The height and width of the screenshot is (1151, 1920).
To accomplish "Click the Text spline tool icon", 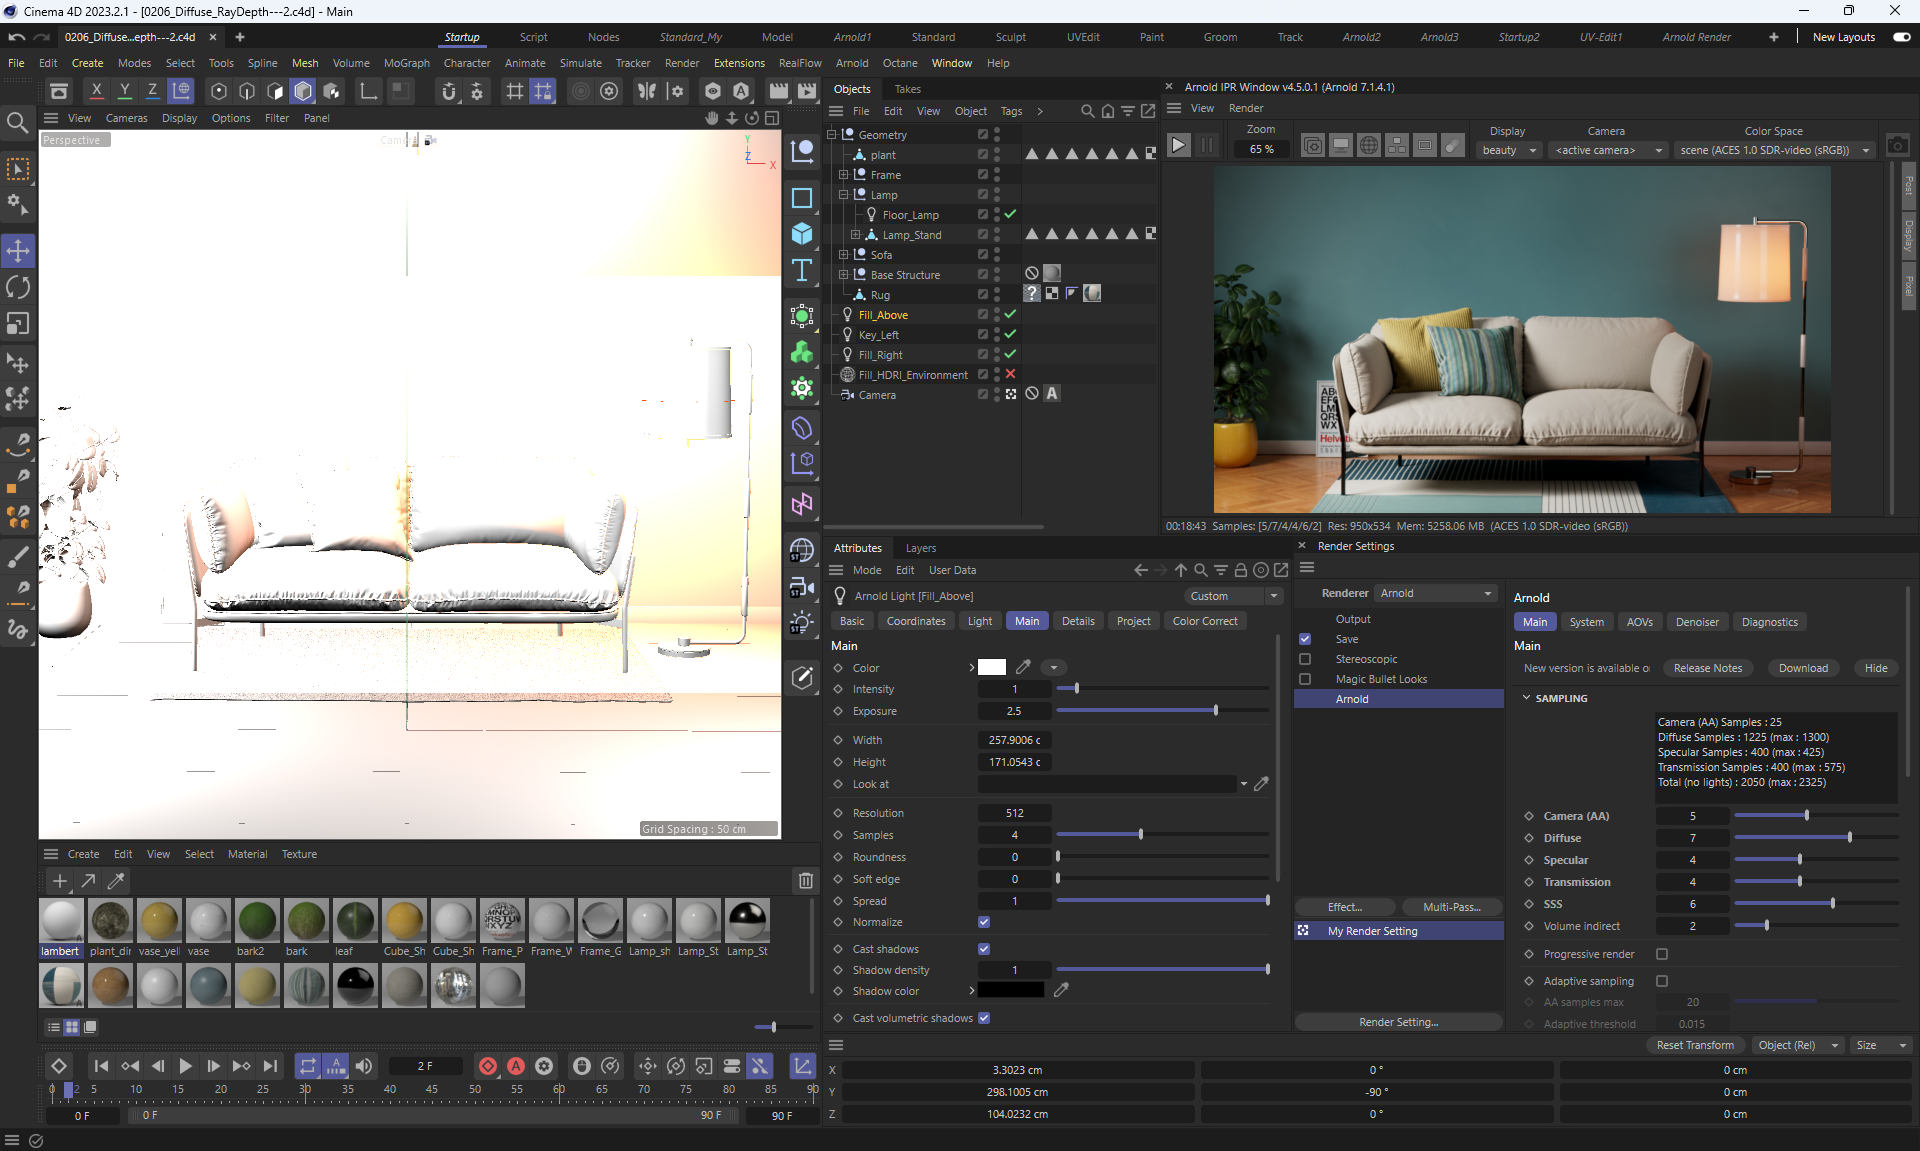I will (802, 270).
